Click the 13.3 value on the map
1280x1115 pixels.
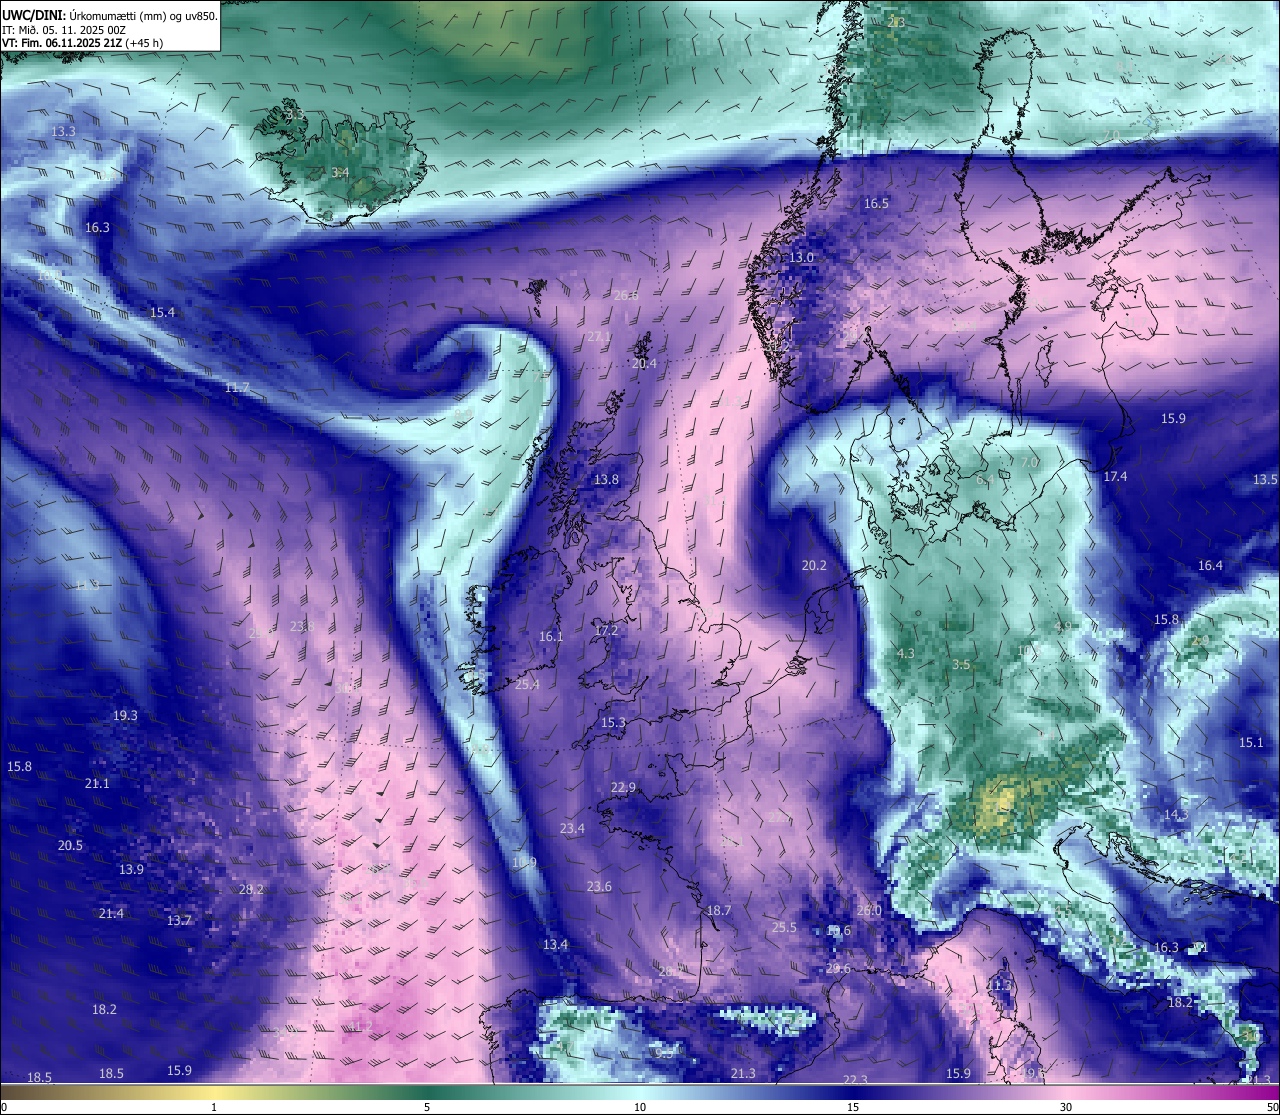[x=63, y=132]
